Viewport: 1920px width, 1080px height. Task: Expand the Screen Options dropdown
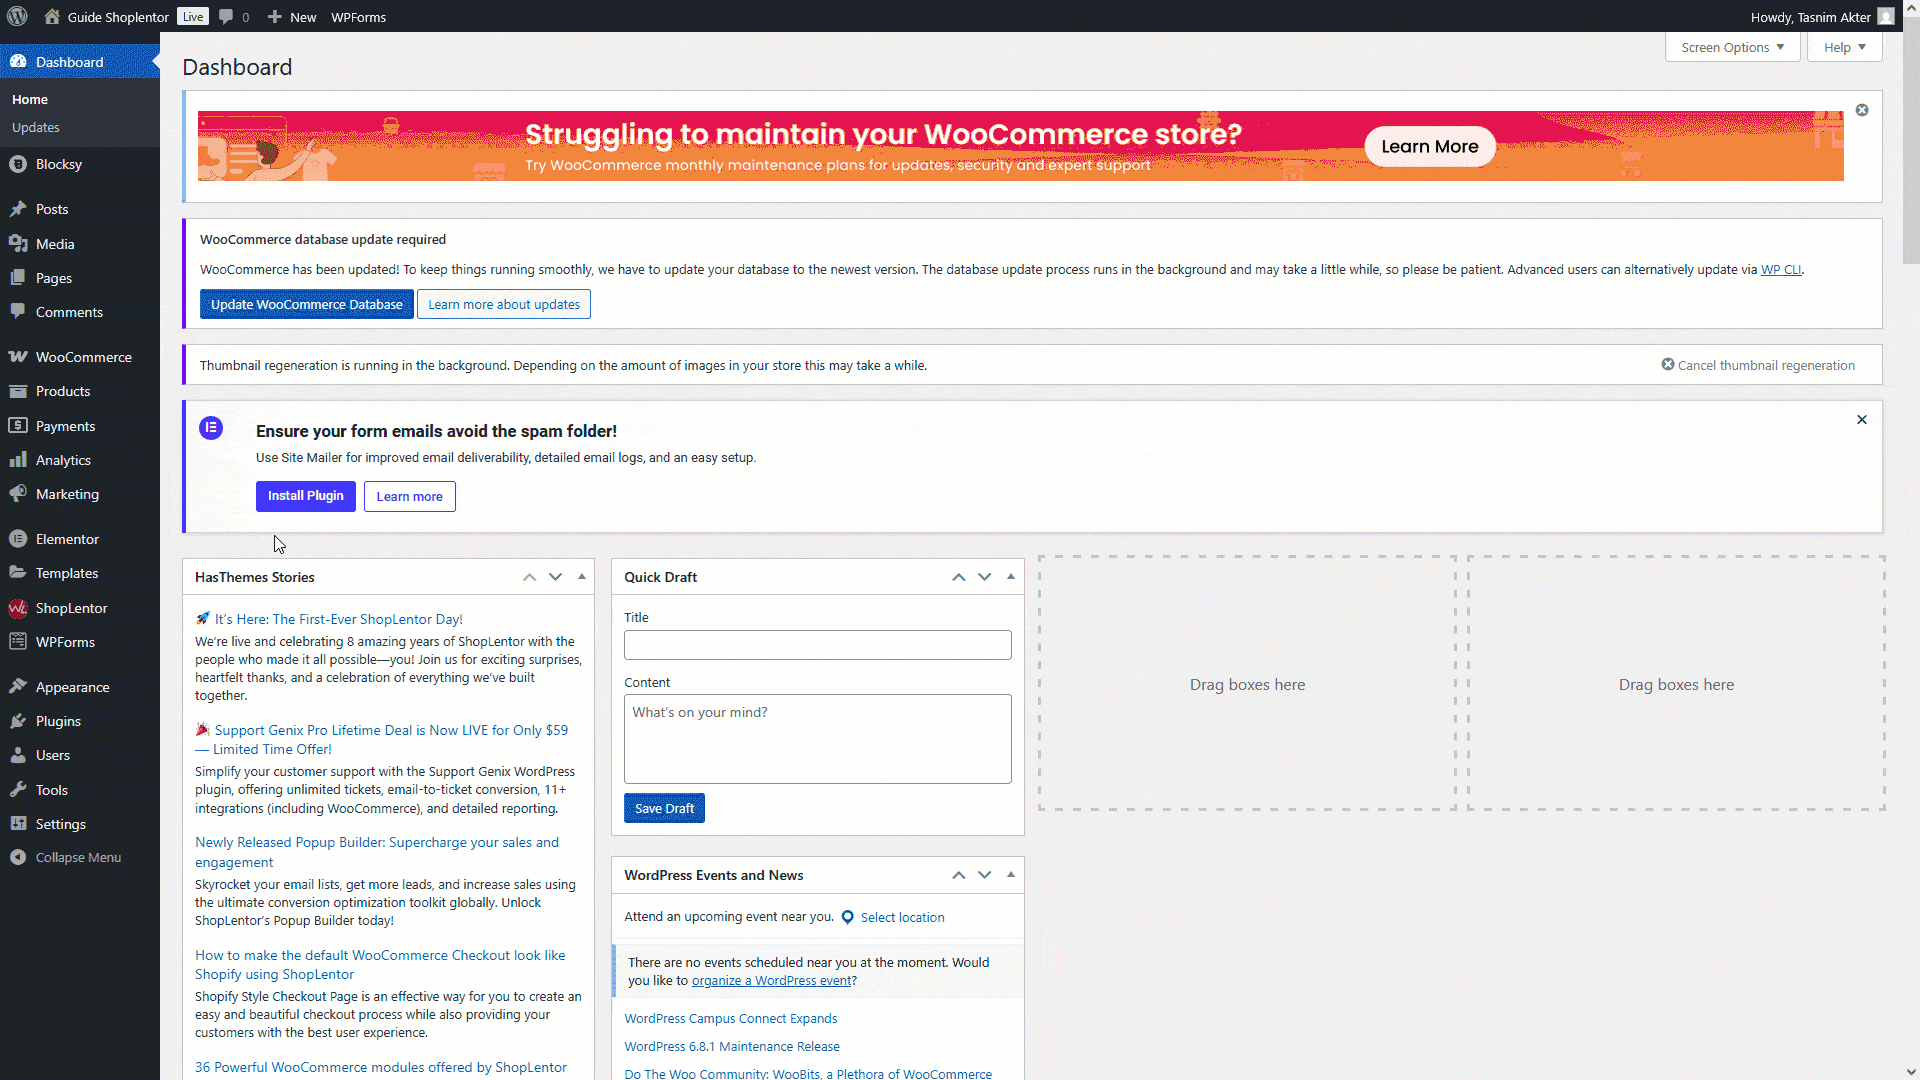point(1732,47)
